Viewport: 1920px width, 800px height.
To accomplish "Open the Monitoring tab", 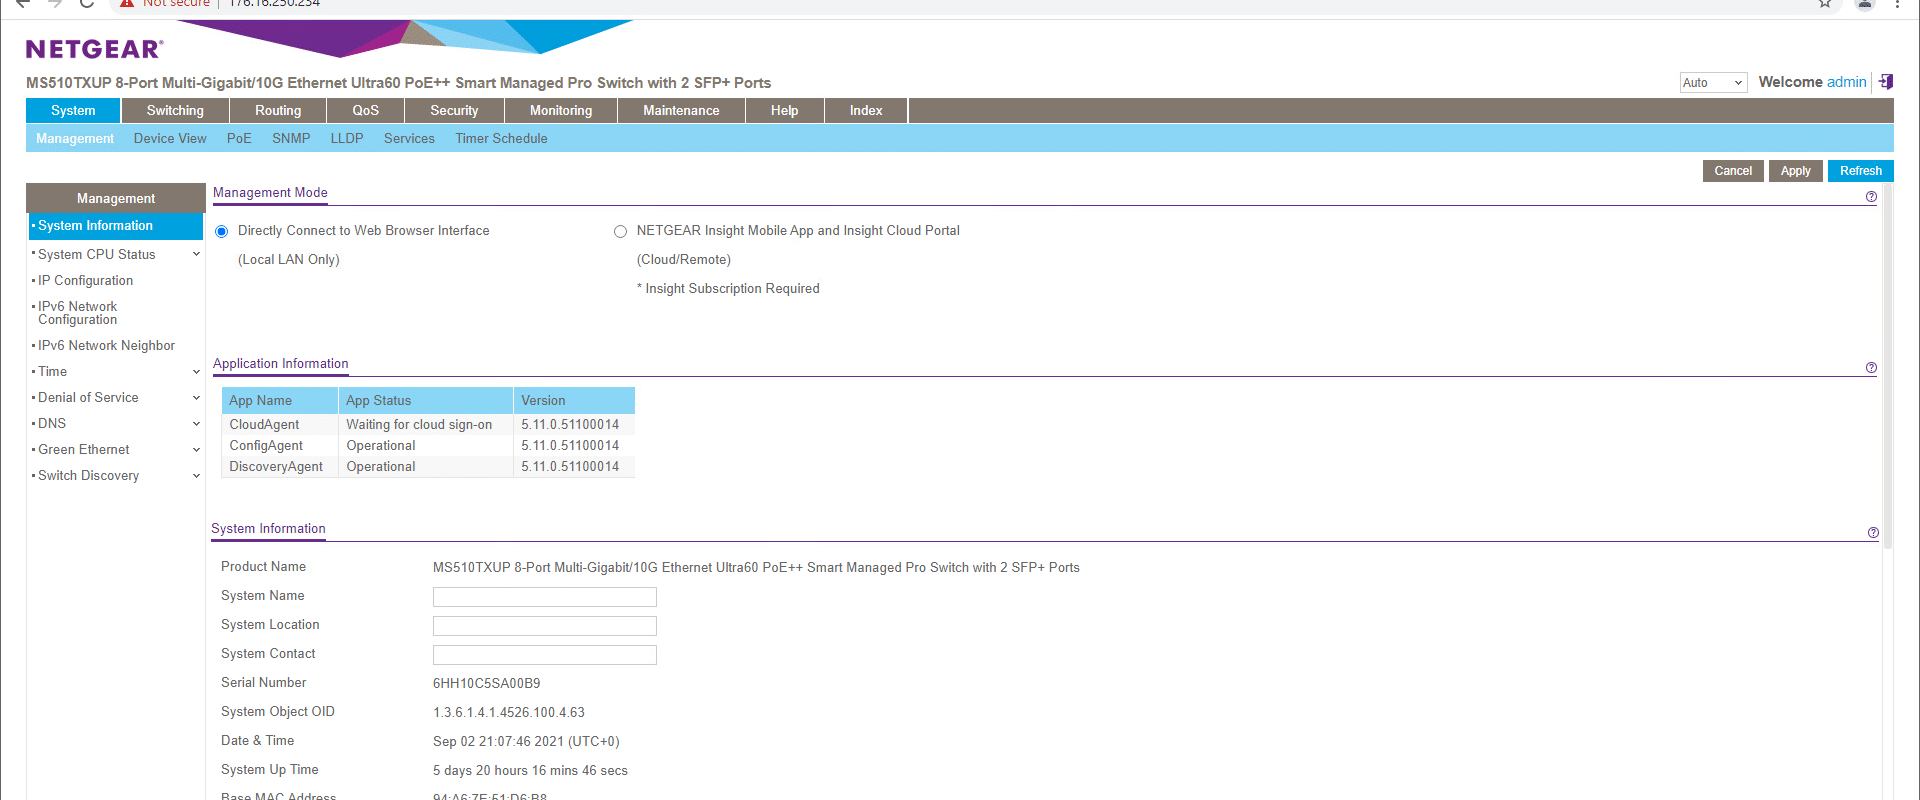I will (561, 110).
